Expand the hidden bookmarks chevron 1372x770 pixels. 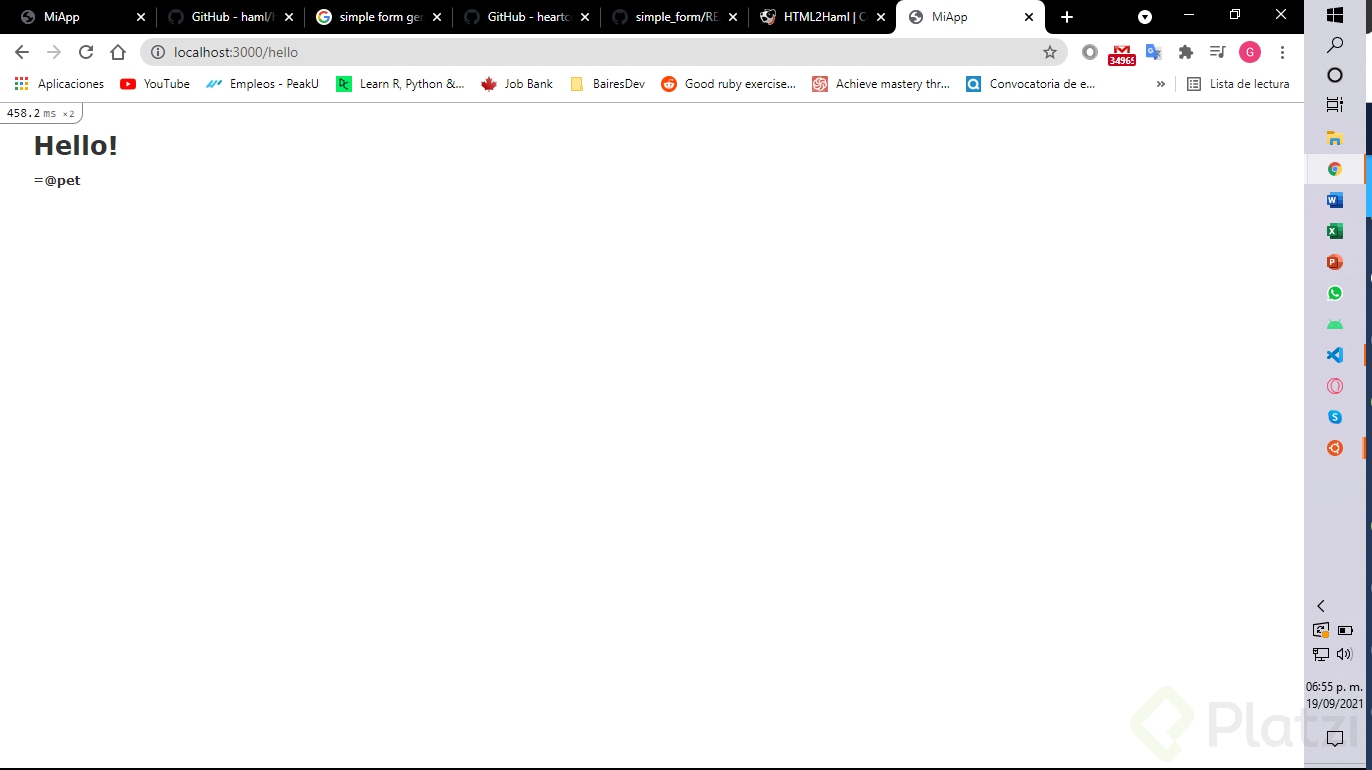1160,84
